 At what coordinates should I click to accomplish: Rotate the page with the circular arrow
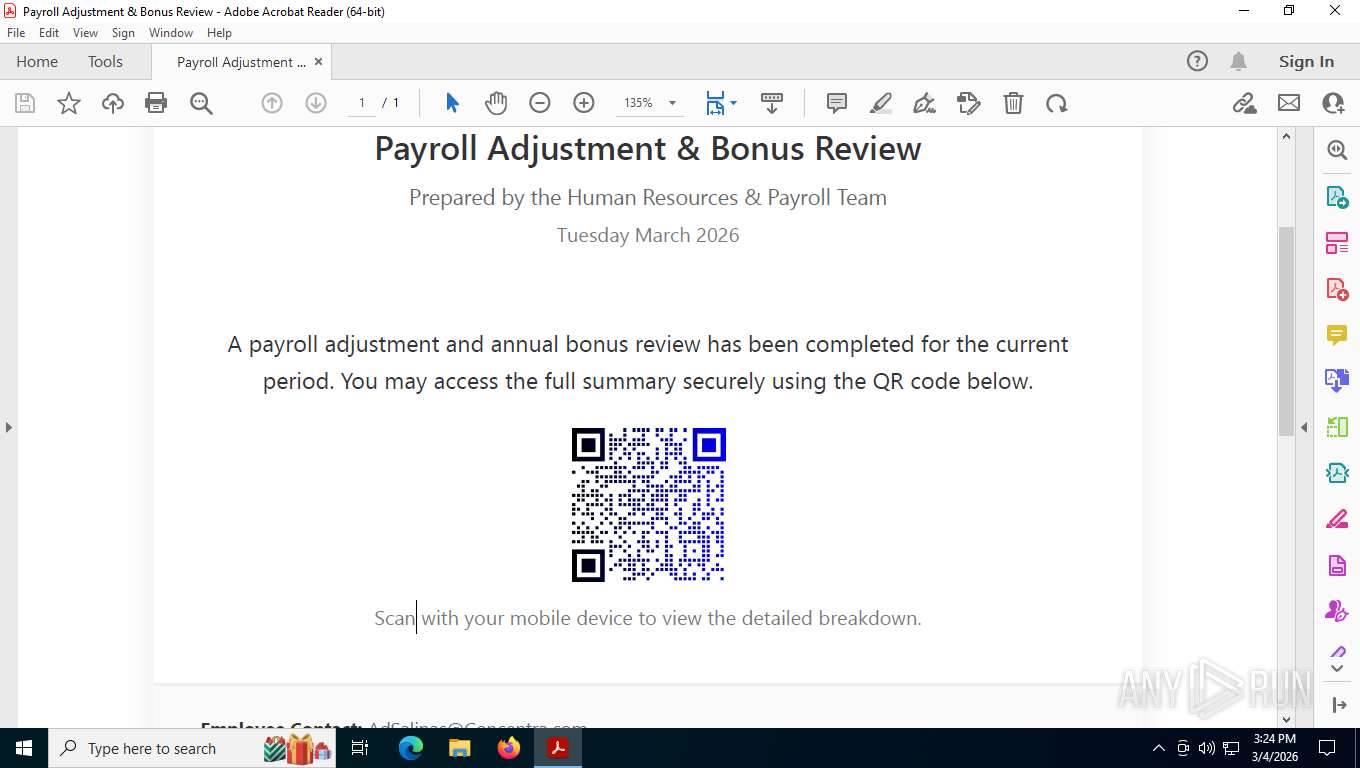pos(1057,103)
